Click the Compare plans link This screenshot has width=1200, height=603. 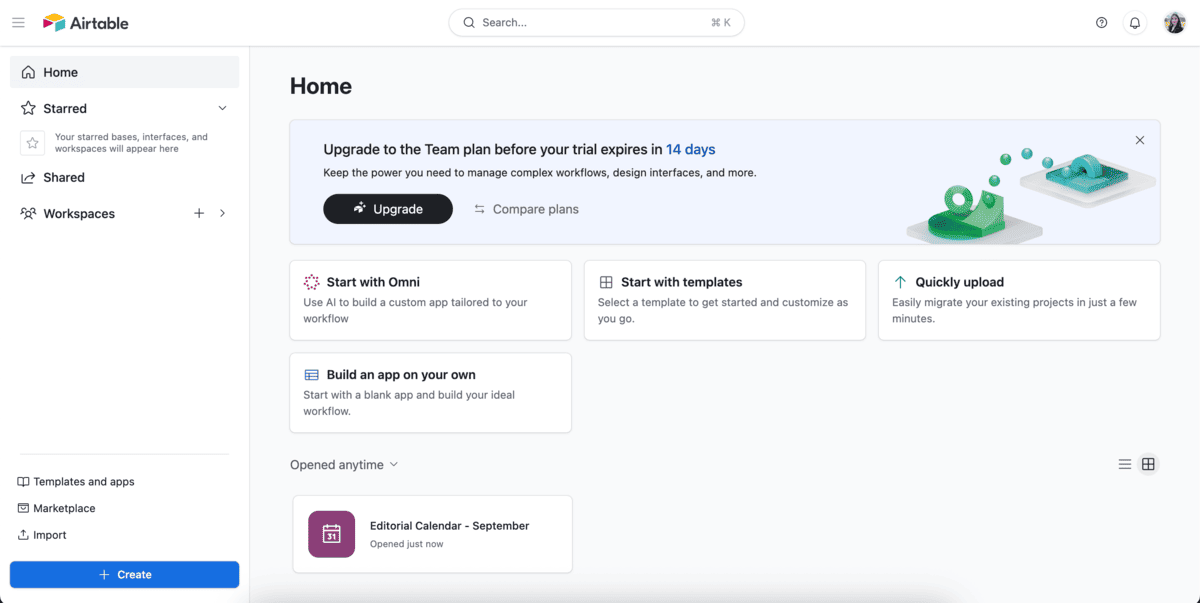point(526,209)
